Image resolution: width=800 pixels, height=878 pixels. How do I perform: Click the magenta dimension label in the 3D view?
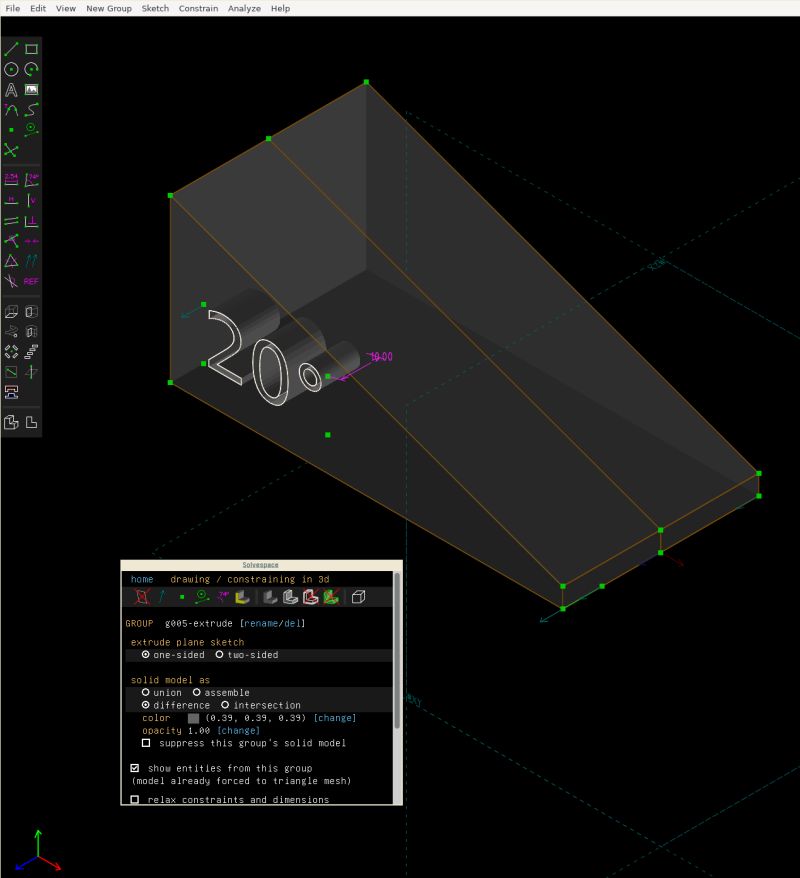[383, 356]
